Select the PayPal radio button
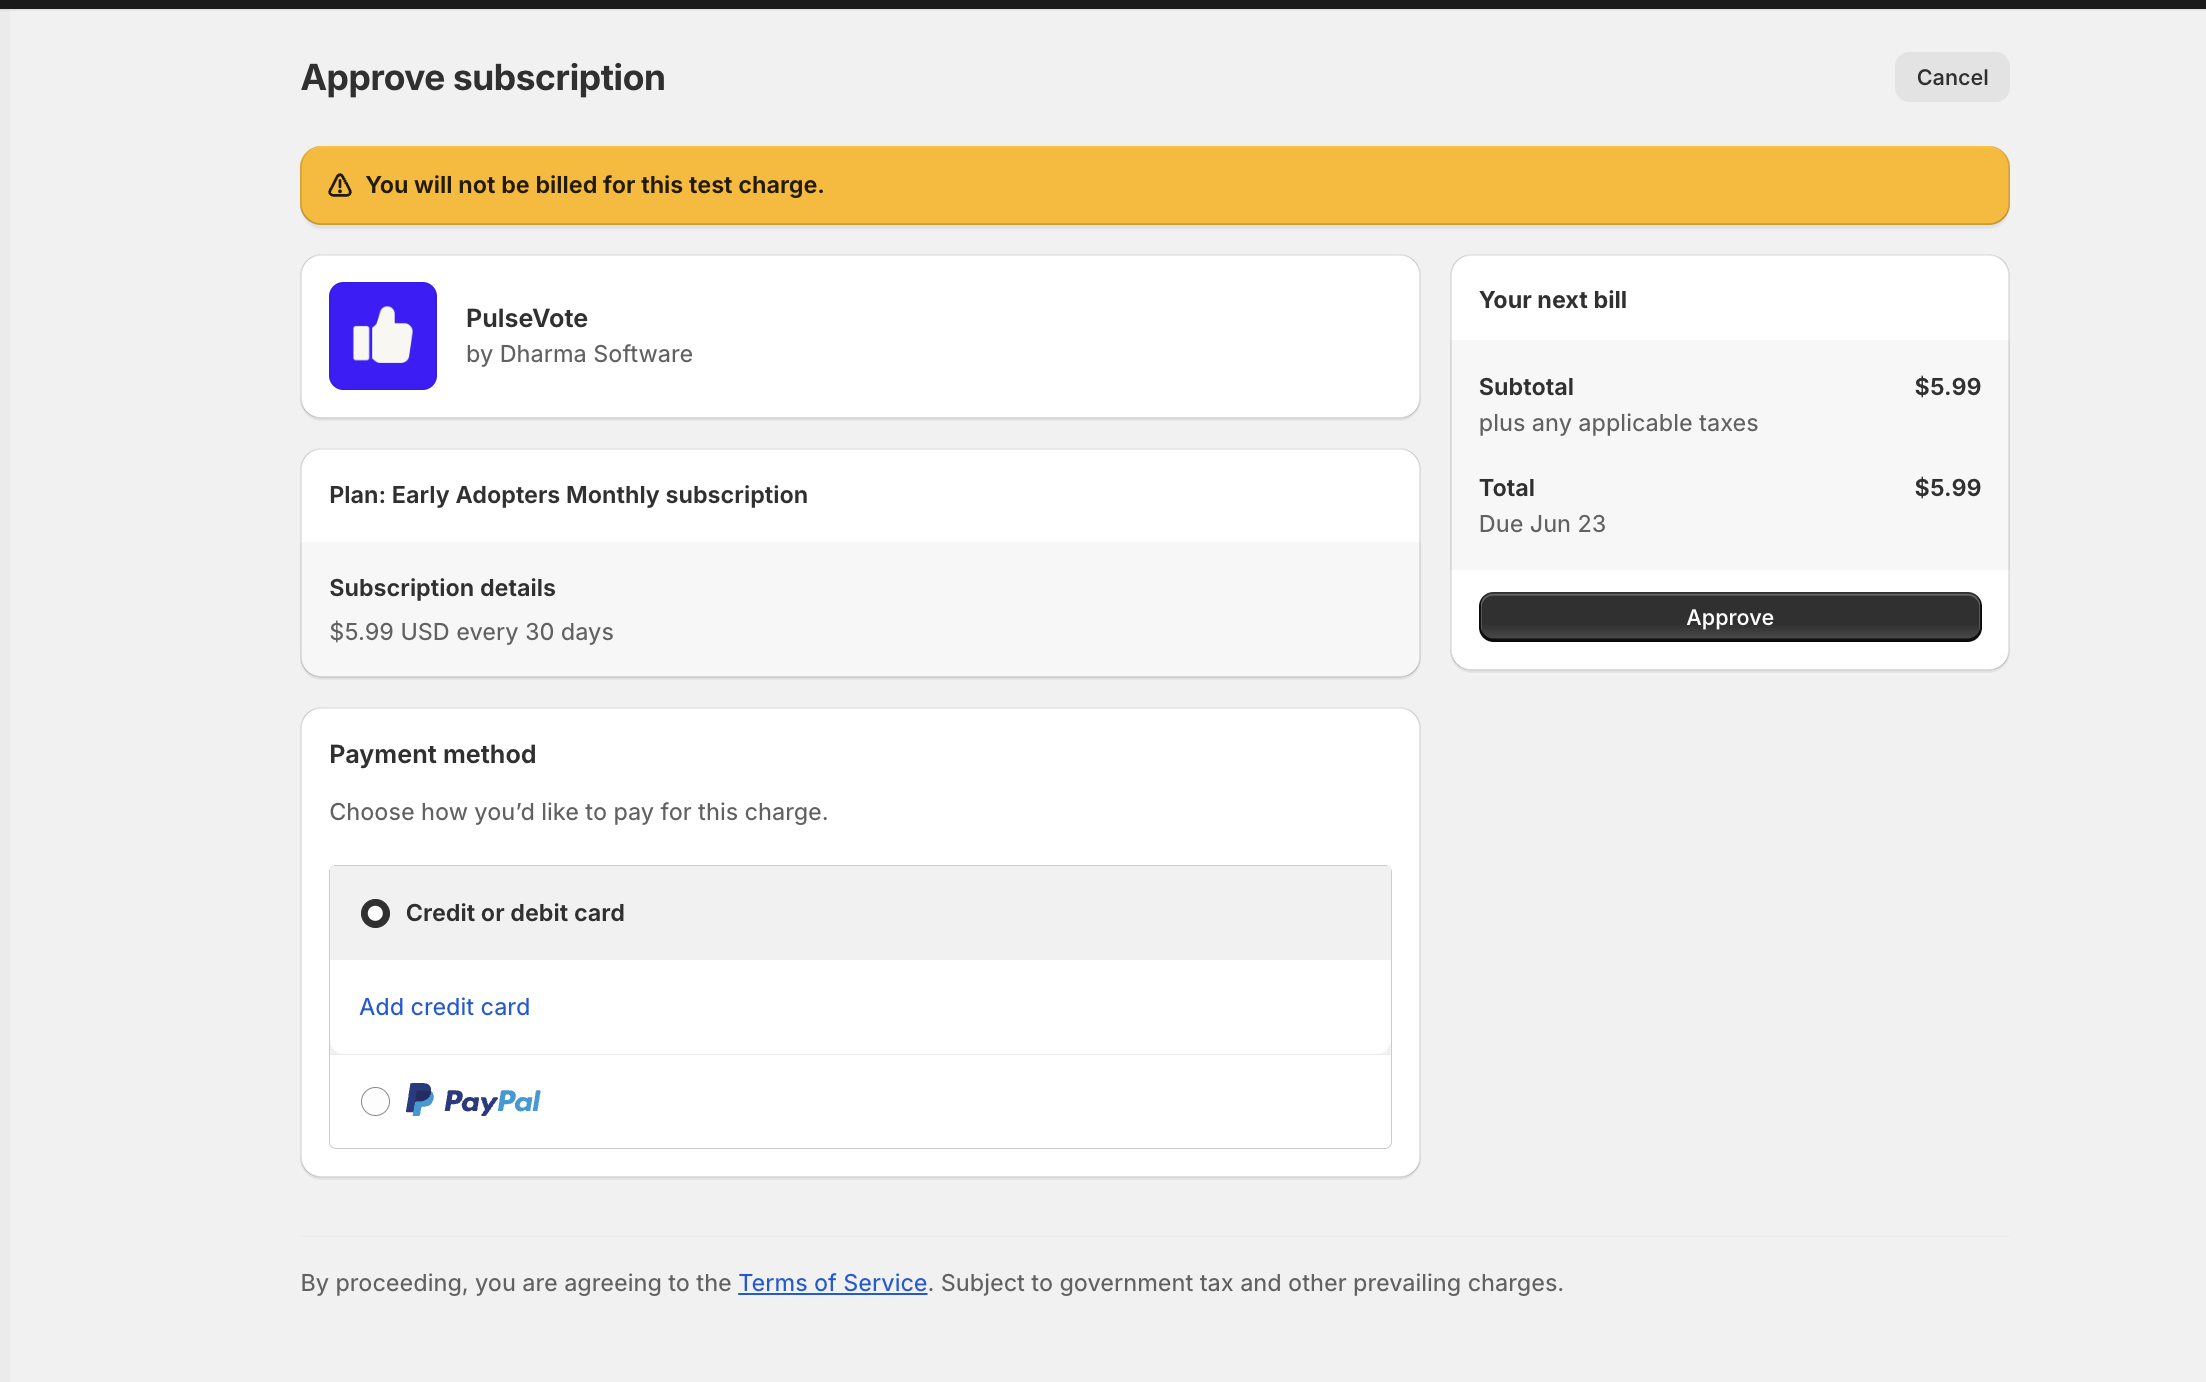 pyautogui.click(x=375, y=1101)
